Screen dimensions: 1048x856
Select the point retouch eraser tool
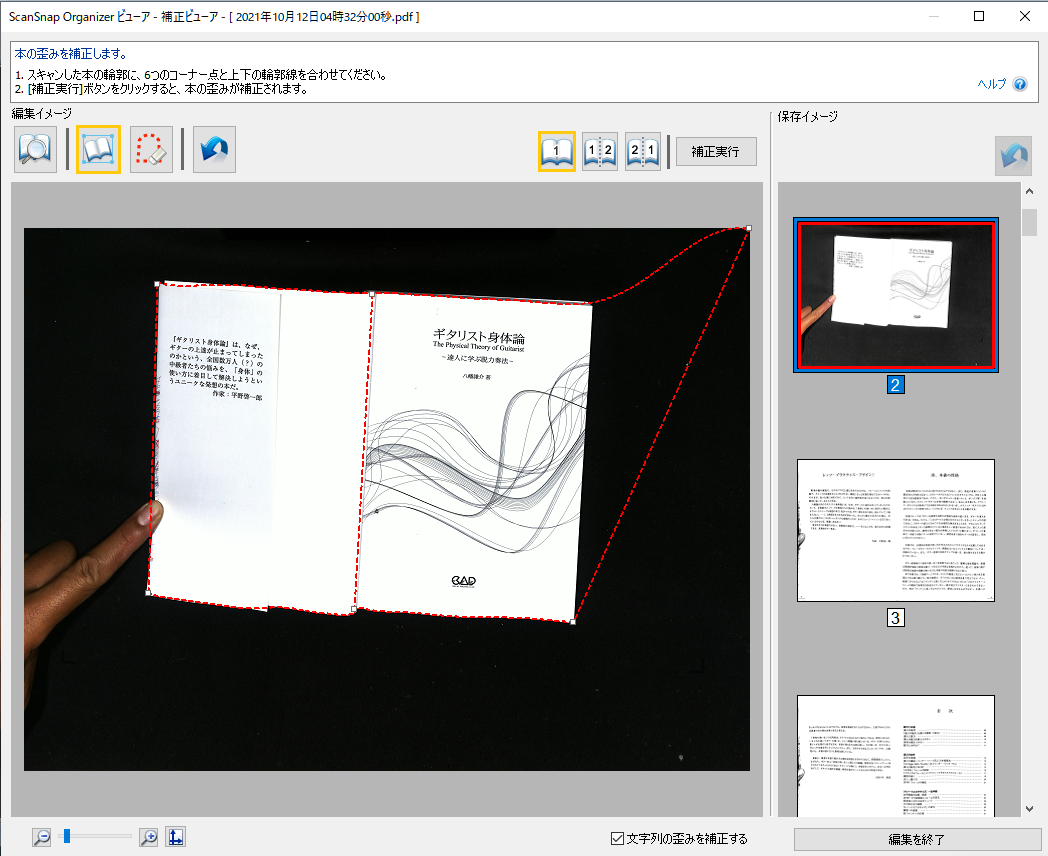coord(151,149)
